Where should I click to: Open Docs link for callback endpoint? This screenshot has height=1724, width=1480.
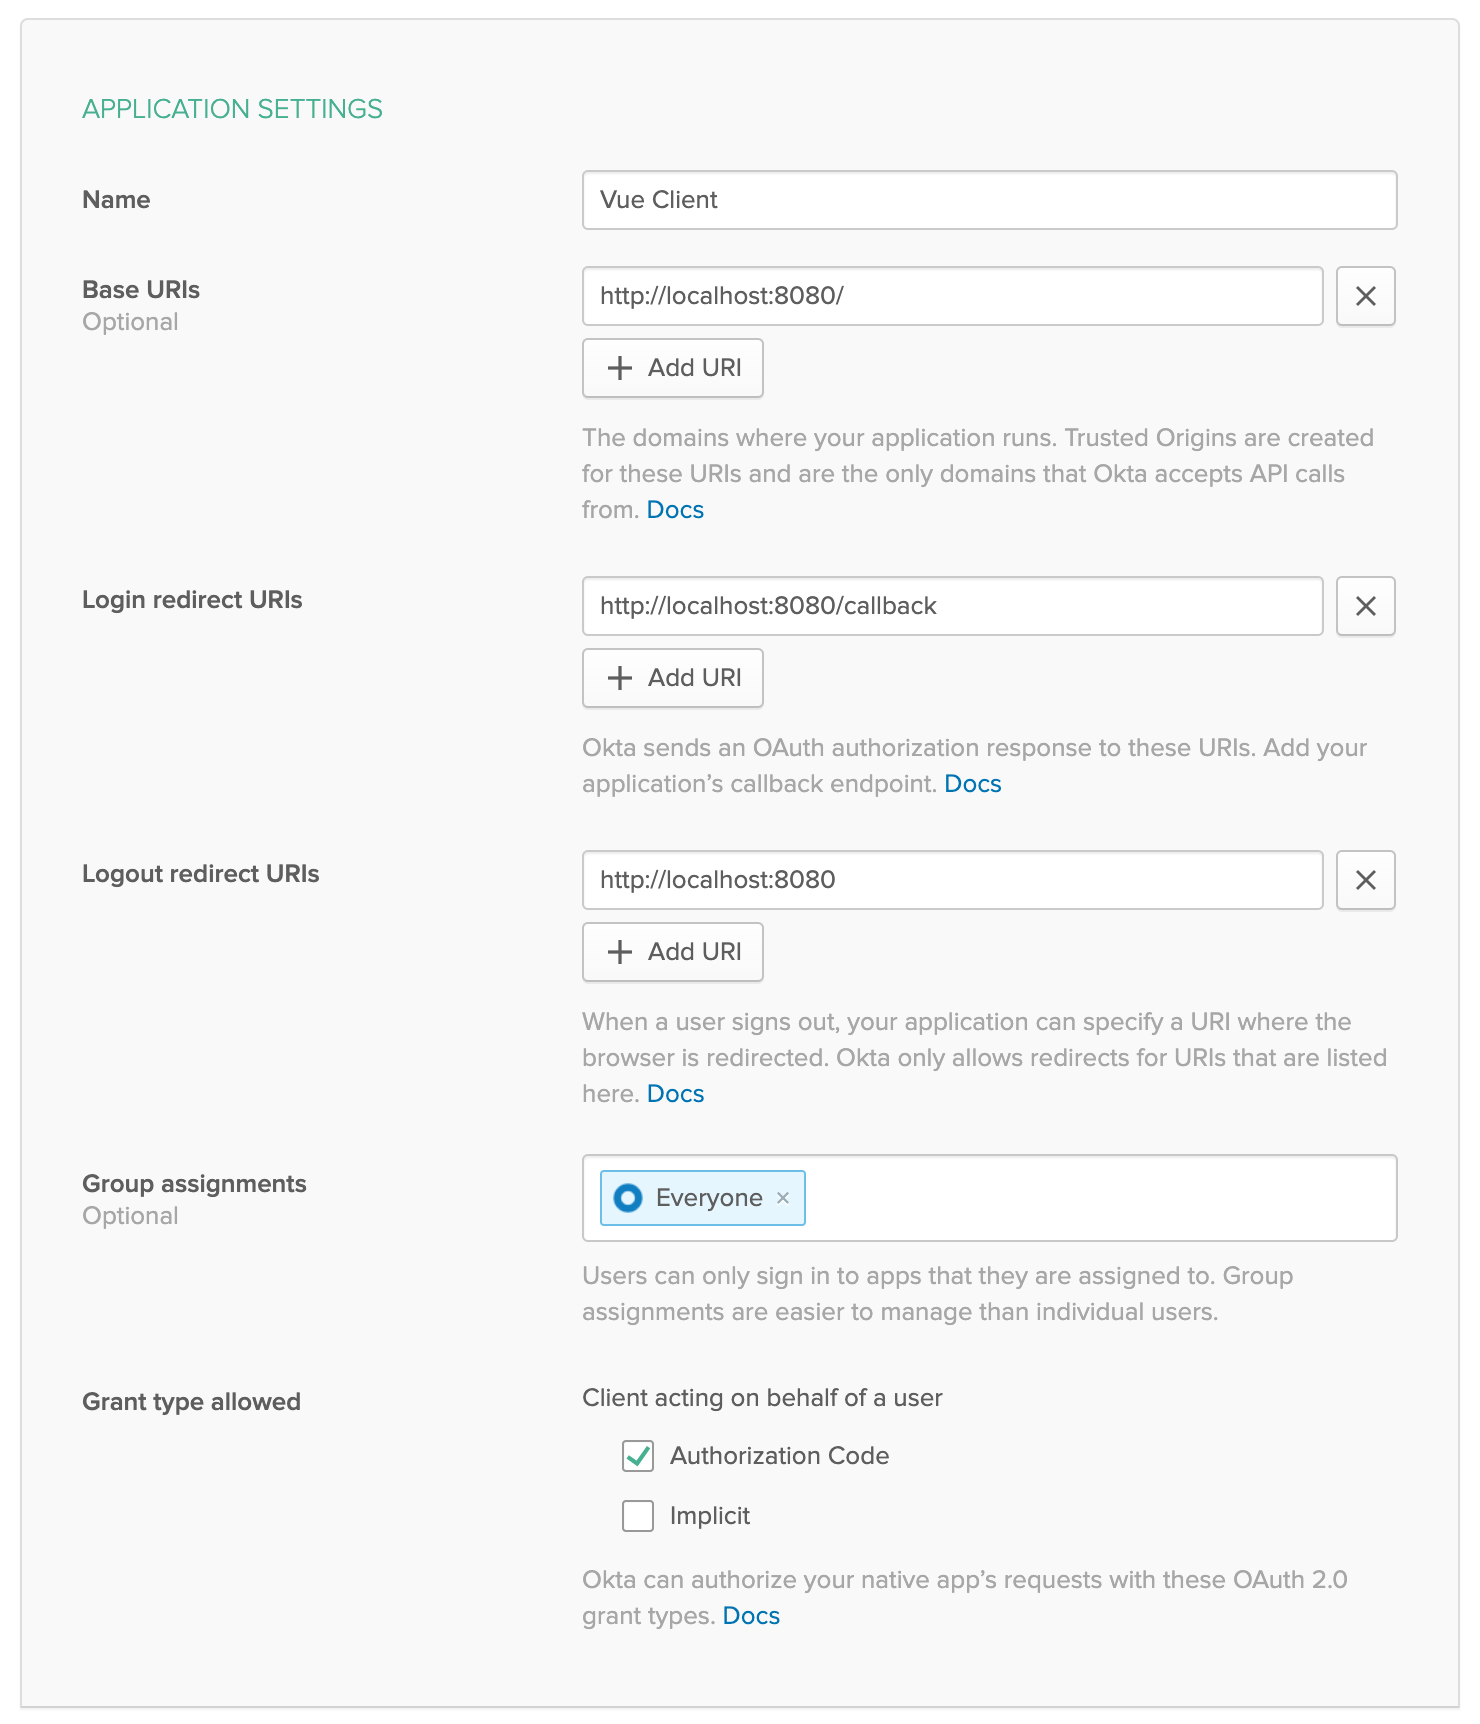tap(972, 784)
